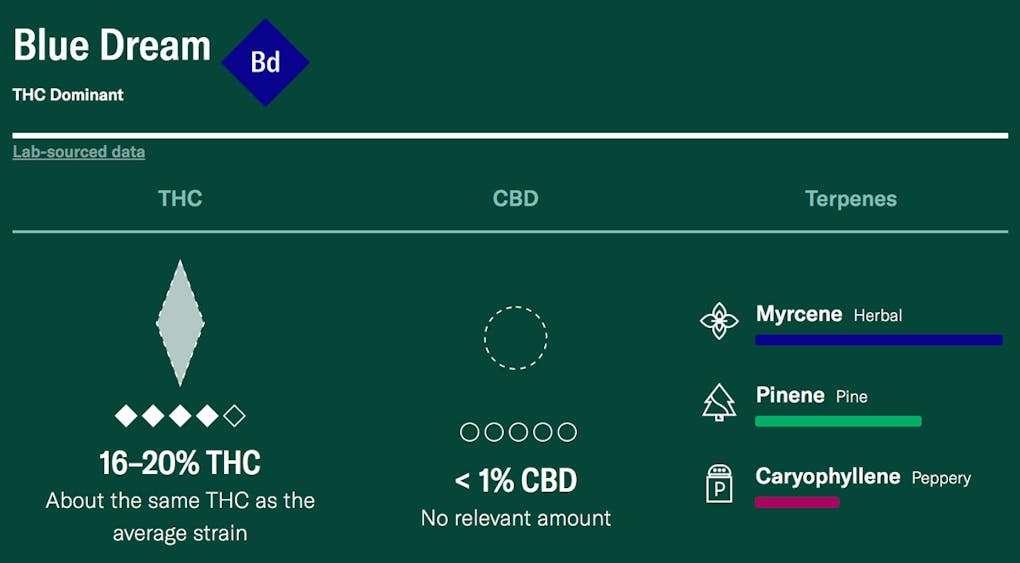Viewport: 1020px width, 563px height.
Task: Switch to the THC column header
Action: point(180,198)
